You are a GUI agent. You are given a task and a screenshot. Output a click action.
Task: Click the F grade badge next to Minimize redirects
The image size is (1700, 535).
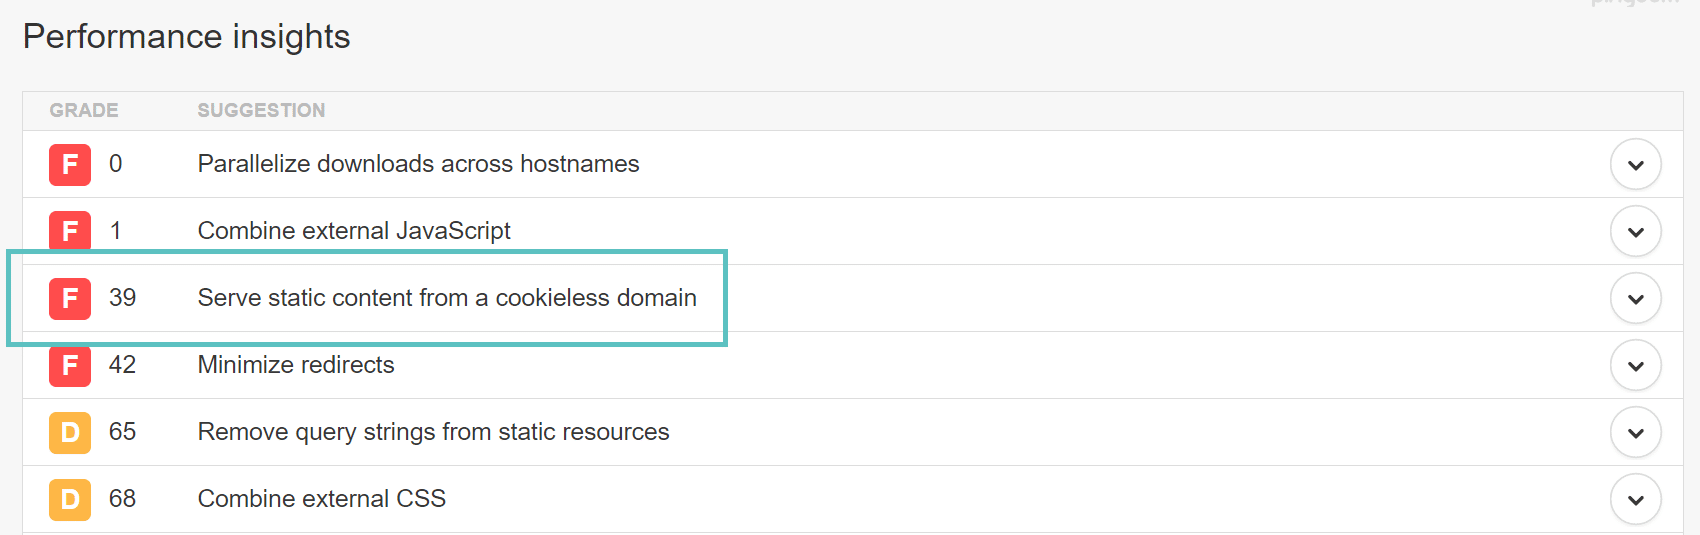(x=70, y=365)
